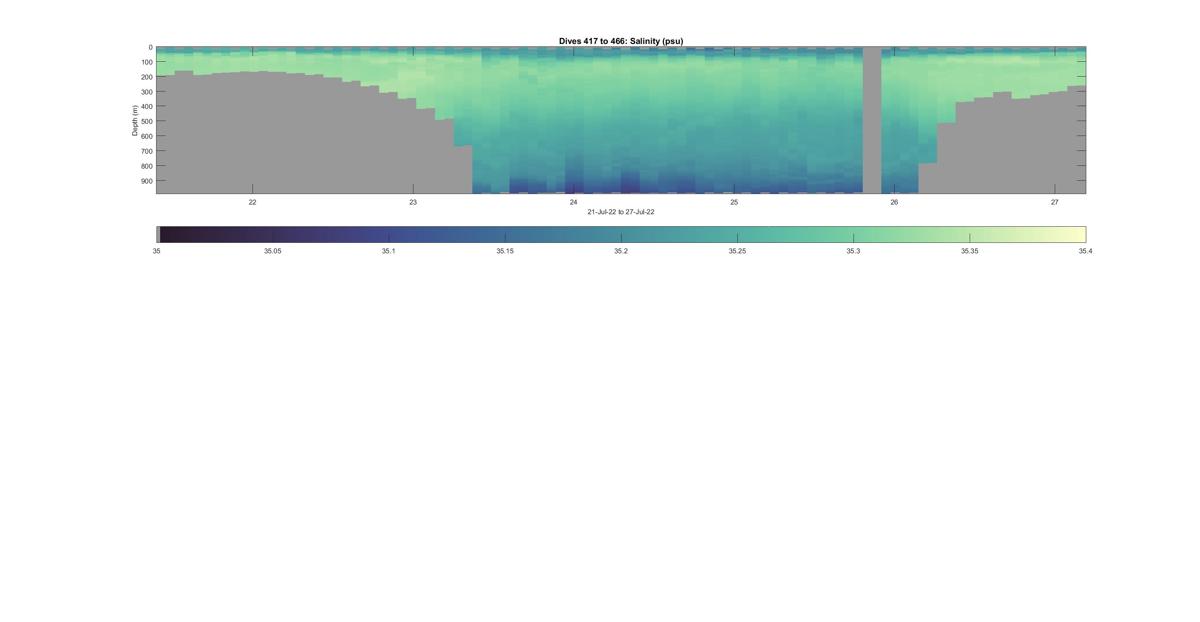Image resolution: width=1200 pixels, height=622 pixels.
Task: Click depth tick label '100'
Action: [x=146, y=62]
